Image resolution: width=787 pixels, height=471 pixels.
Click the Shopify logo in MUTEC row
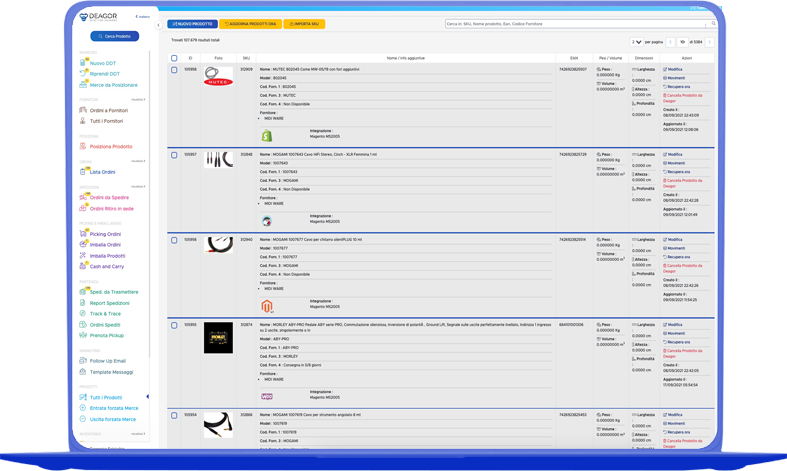pyautogui.click(x=267, y=135)
